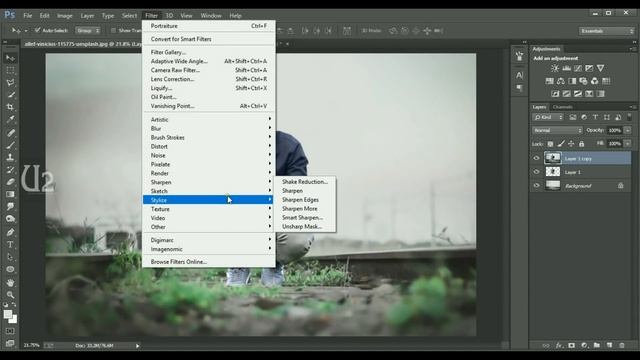Select Unsharp Mask from the submenu

pos(306,227)
